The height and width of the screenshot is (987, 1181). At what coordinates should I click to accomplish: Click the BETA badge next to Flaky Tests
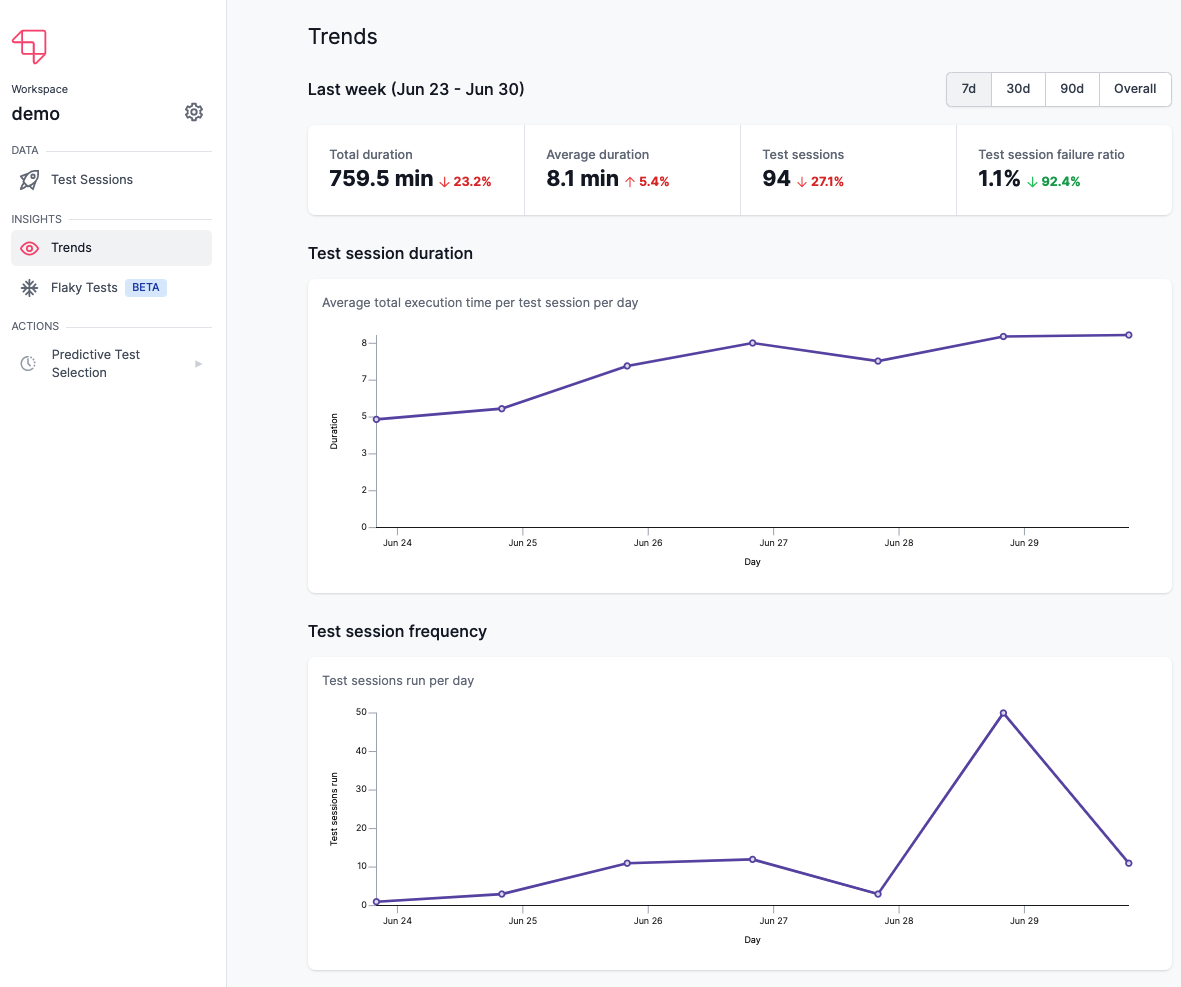pos(146,288)
